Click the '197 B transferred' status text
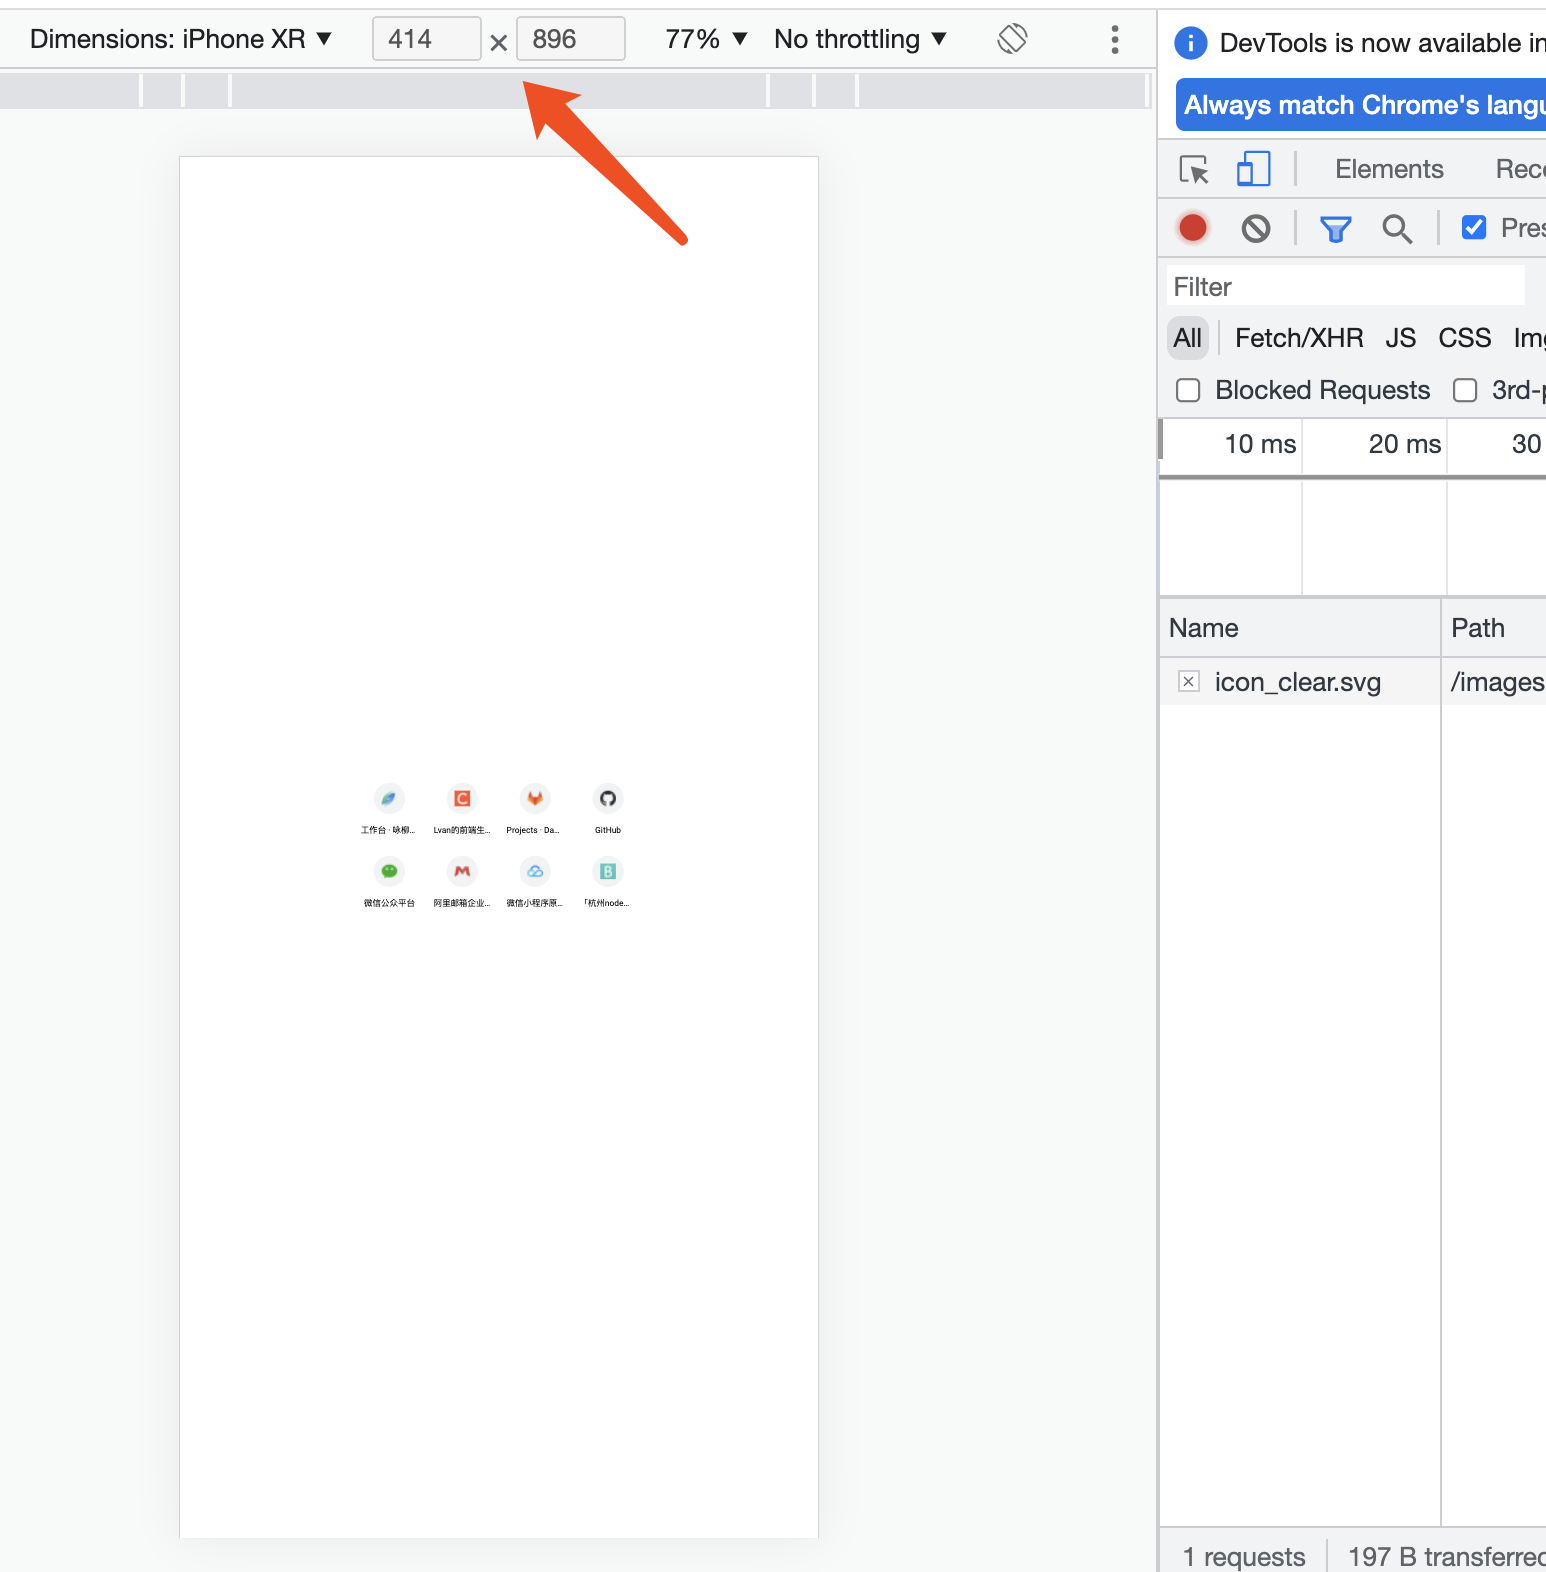 point(1446,1556)
